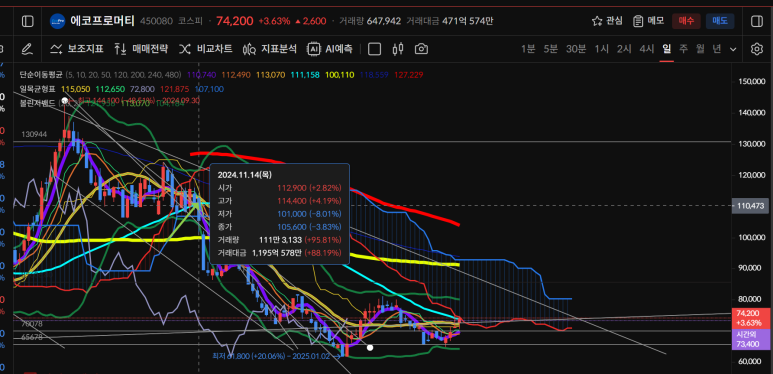Click the red 매수 buy button
This screenshot has height=374, width=773.
coord(686,21)
